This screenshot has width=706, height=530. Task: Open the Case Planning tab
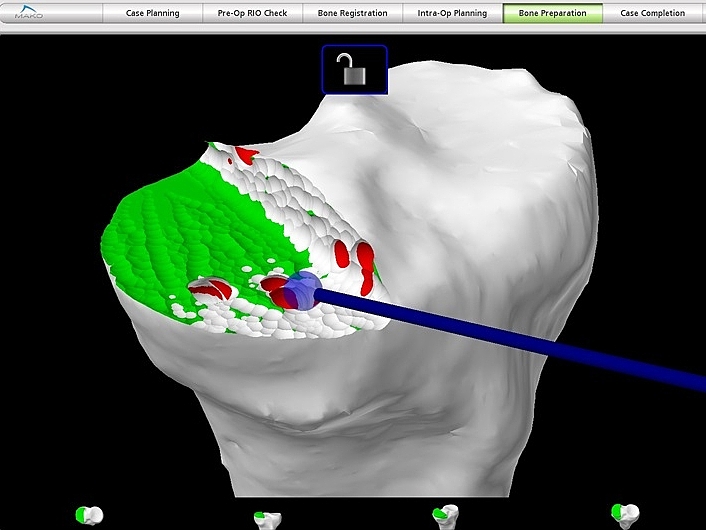pos(153,14)
